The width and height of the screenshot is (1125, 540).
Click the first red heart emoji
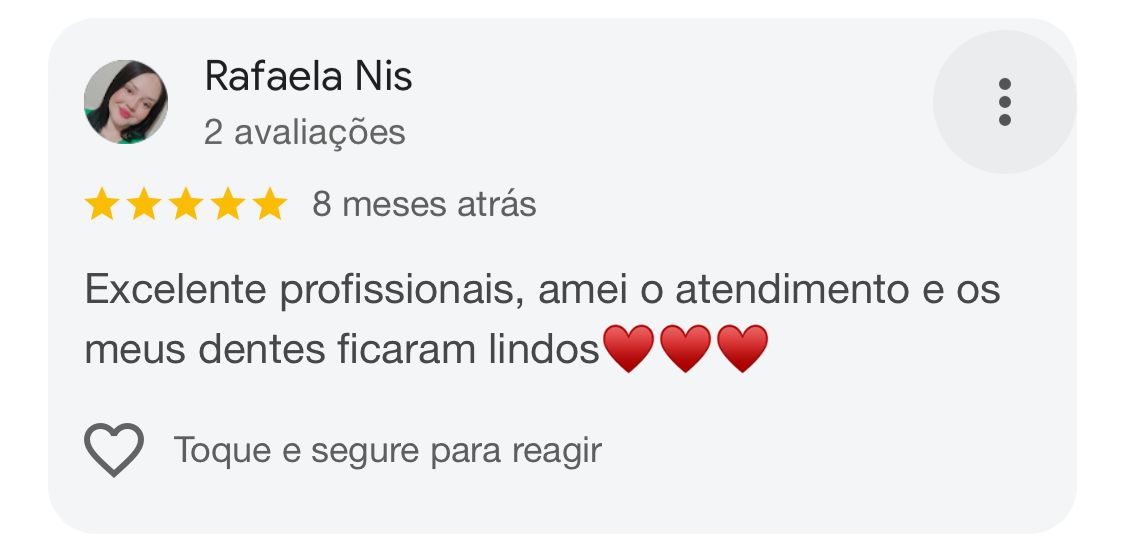629,349
